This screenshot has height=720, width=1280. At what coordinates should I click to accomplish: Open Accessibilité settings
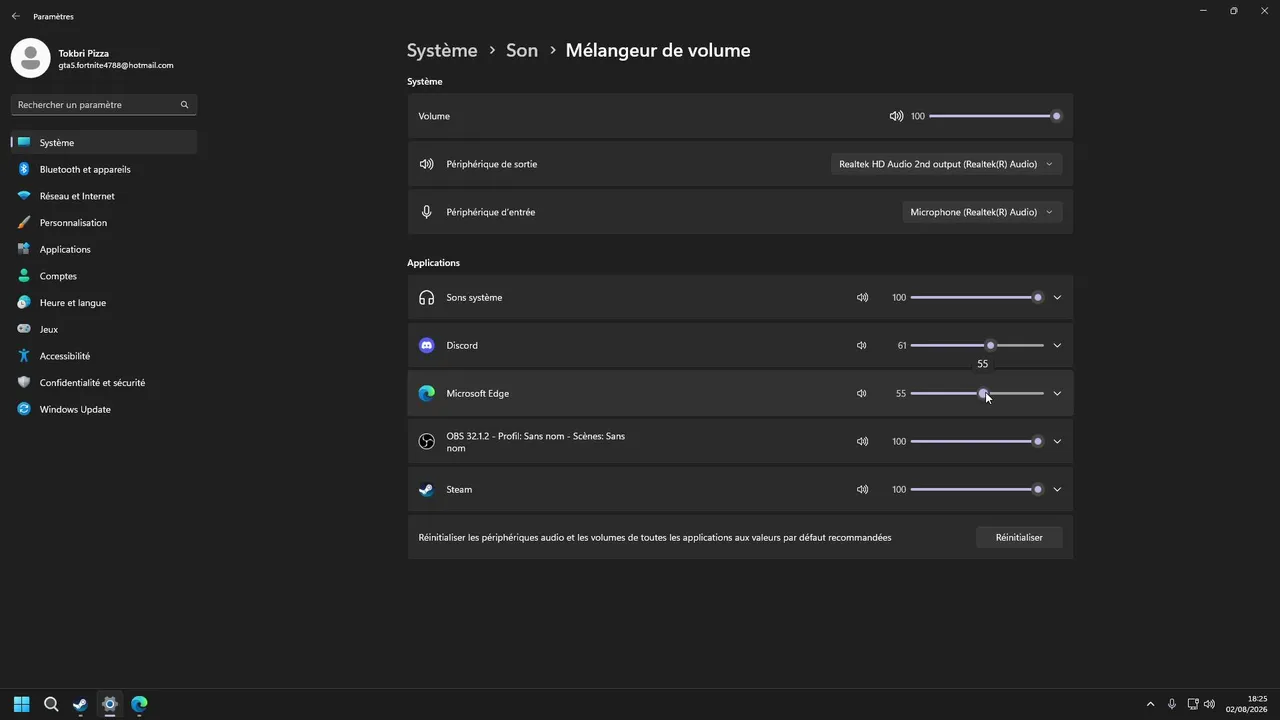click(104, 356)
